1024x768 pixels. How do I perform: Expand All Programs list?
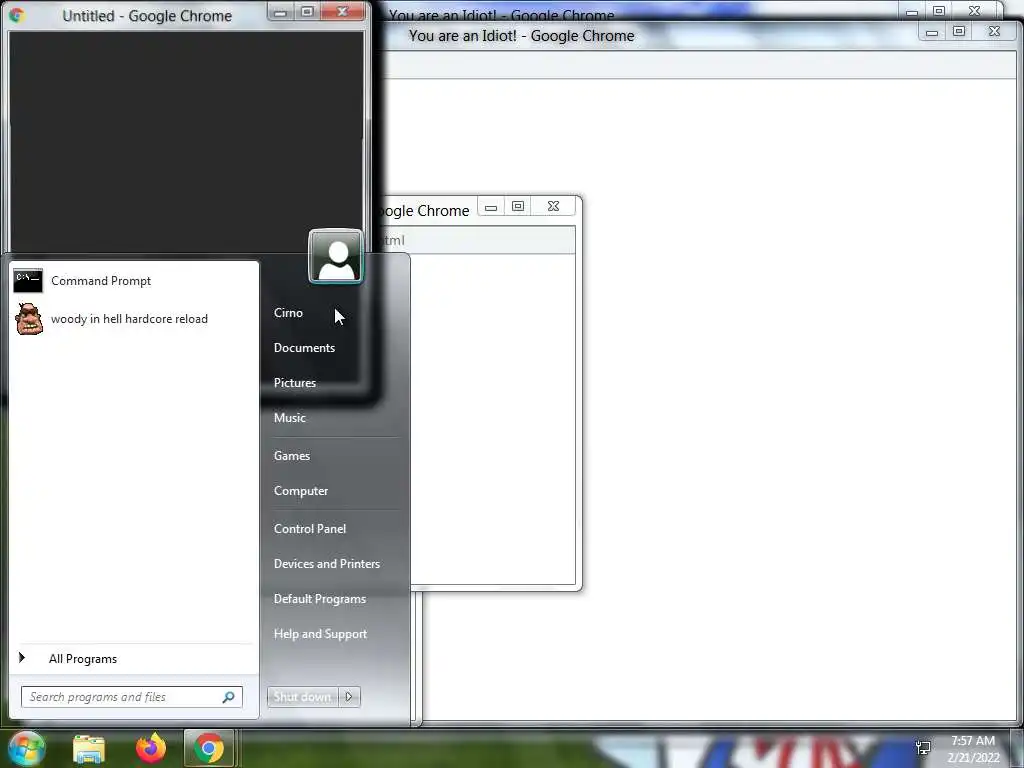pyautogui.click(x=134, y=658)
